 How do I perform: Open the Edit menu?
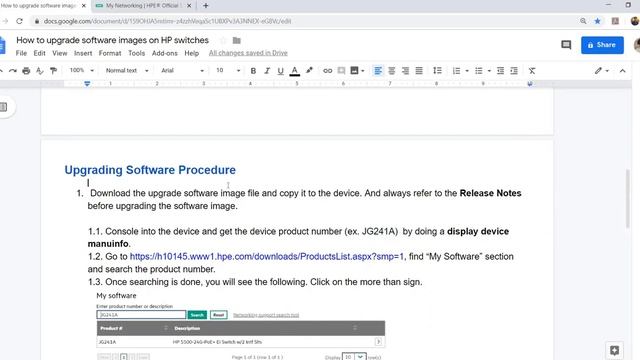(x=39, y=53)
